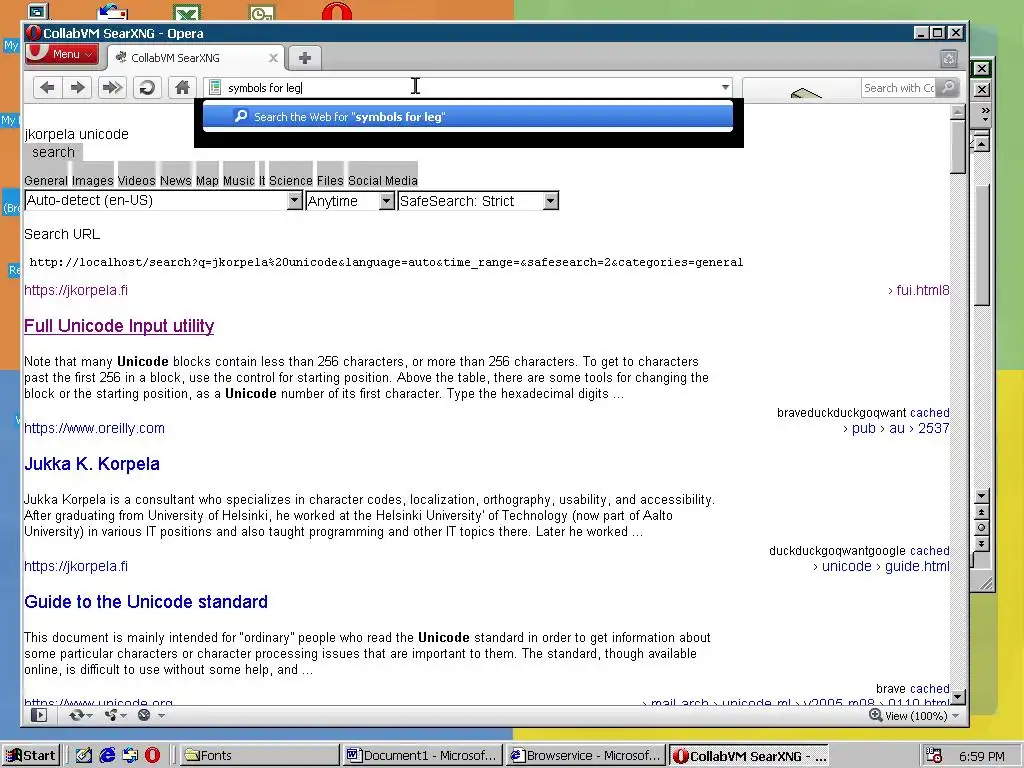Switch to Browservice taskbar button
1024x768 pixels.
point(586,756)
